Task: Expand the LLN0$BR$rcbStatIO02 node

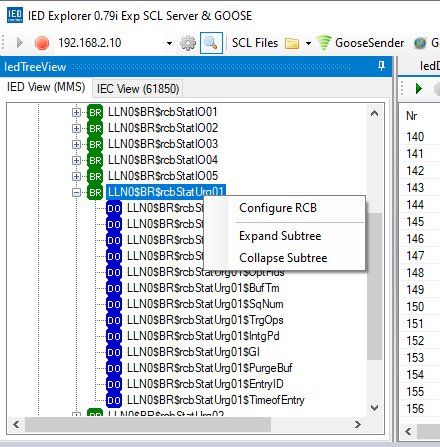Action: (76, 128)
